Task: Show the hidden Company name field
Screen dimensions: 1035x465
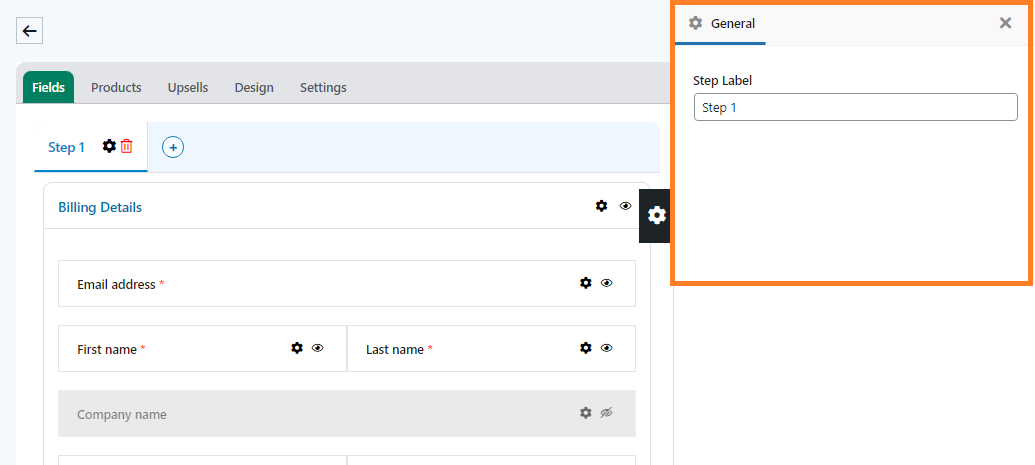Action: [x=607, y=413]
